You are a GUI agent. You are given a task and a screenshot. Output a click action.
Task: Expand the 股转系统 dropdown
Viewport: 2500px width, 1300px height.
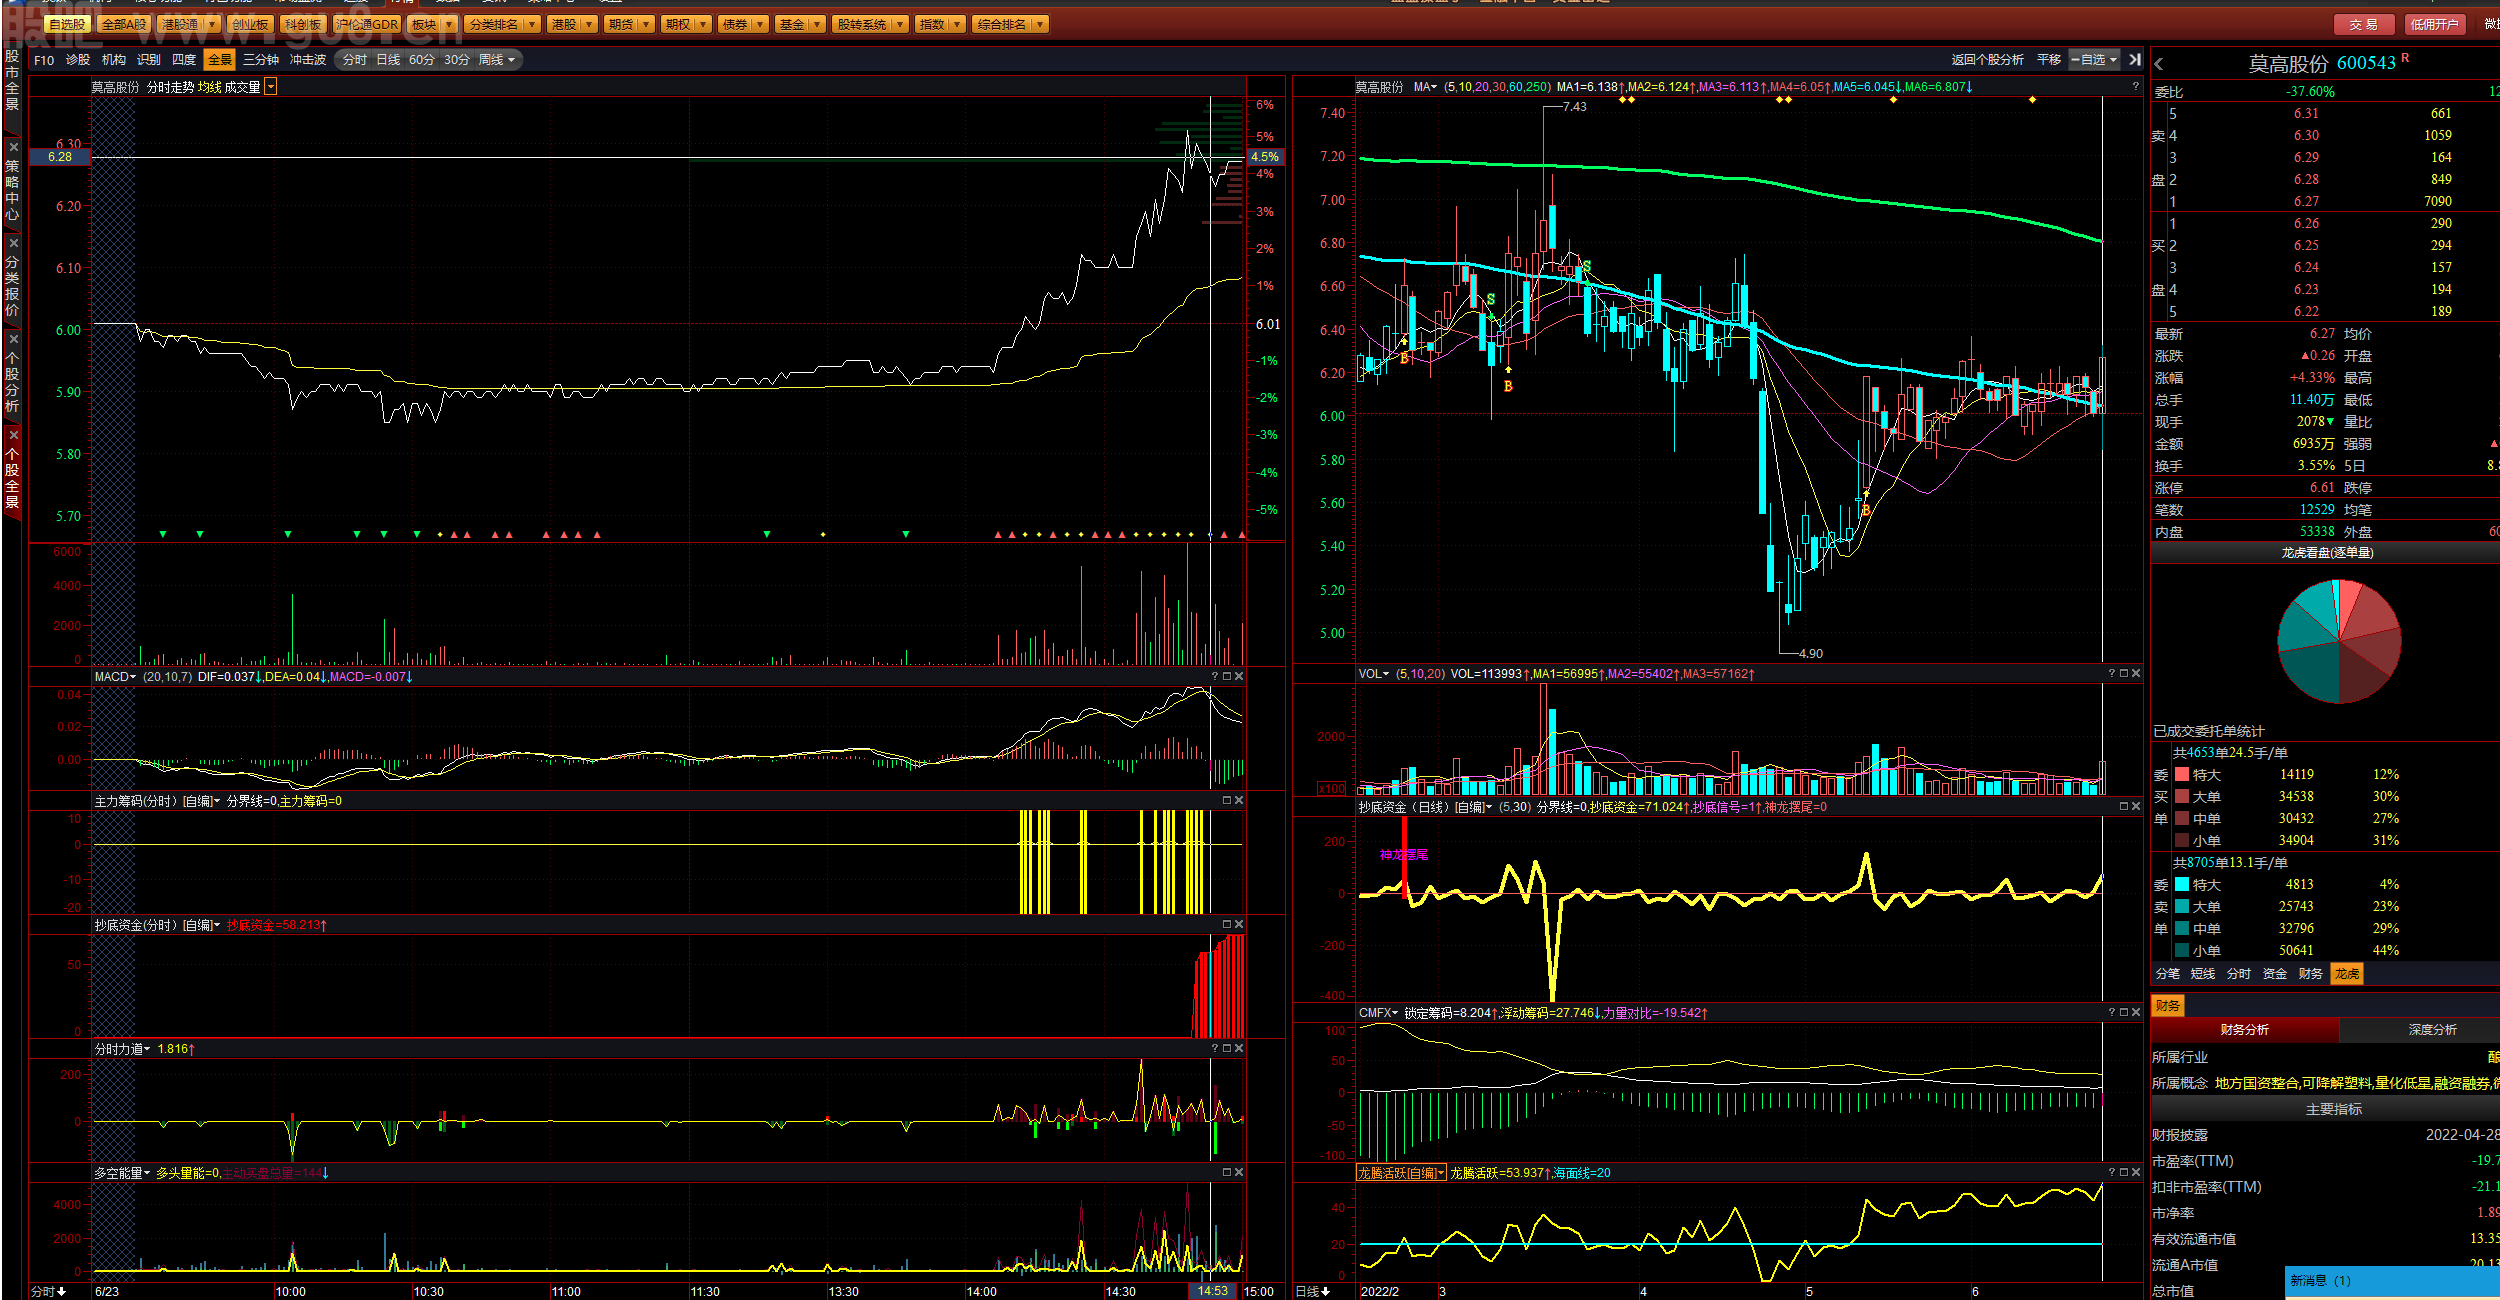click(x=900, y=25)
